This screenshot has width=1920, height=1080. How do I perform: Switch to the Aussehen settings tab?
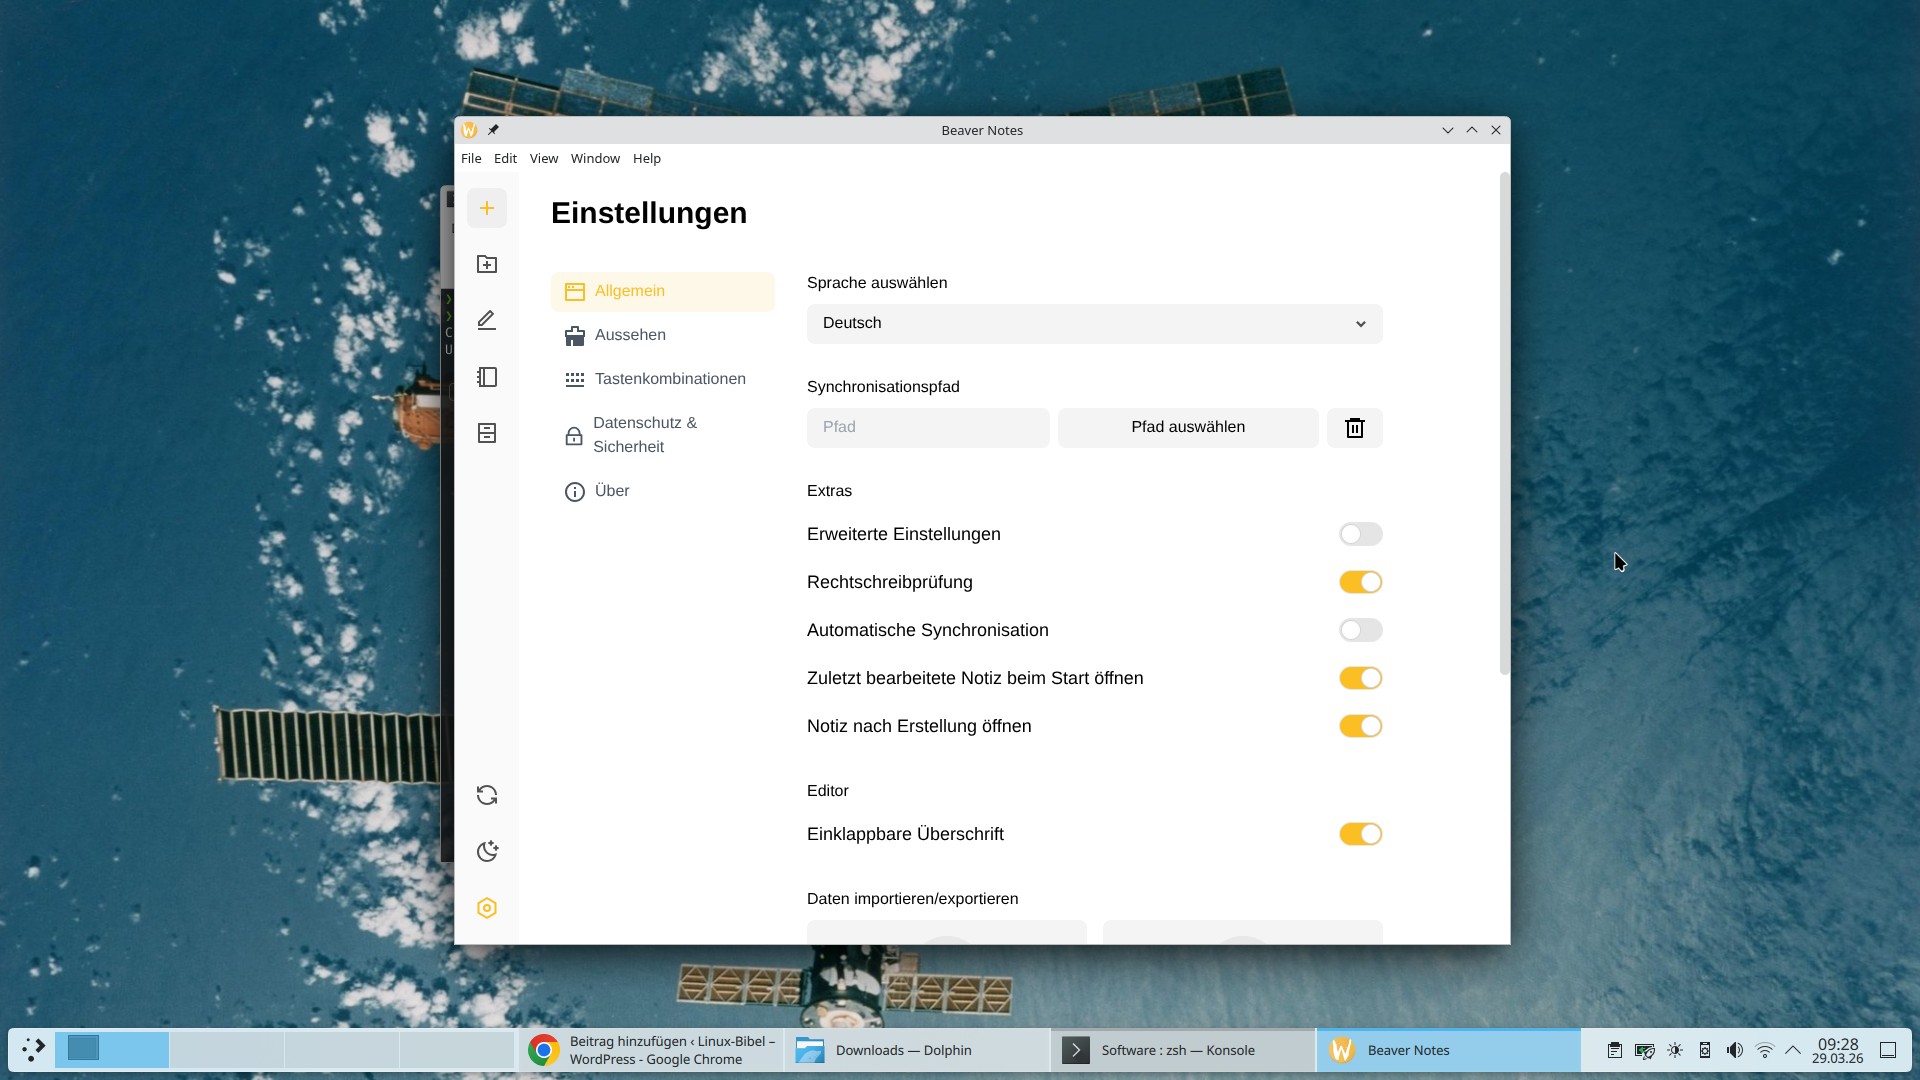(630, 335)
